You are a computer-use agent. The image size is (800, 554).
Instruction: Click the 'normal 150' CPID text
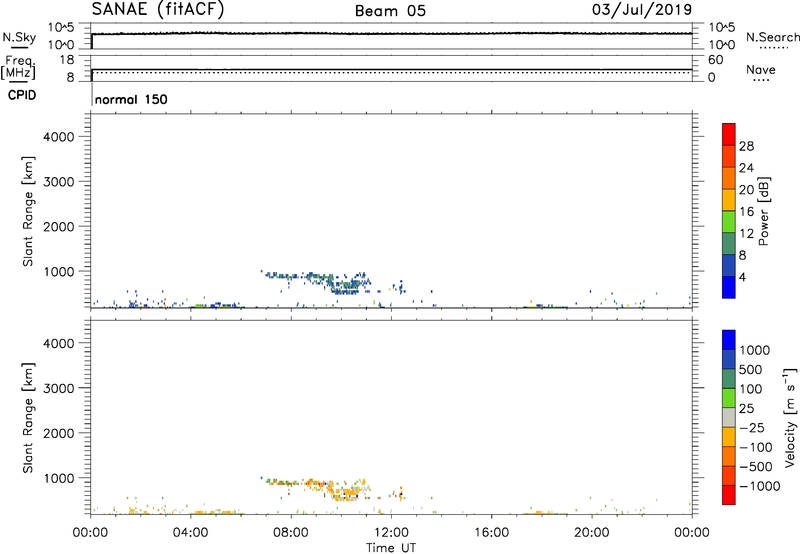pos(131,99)
